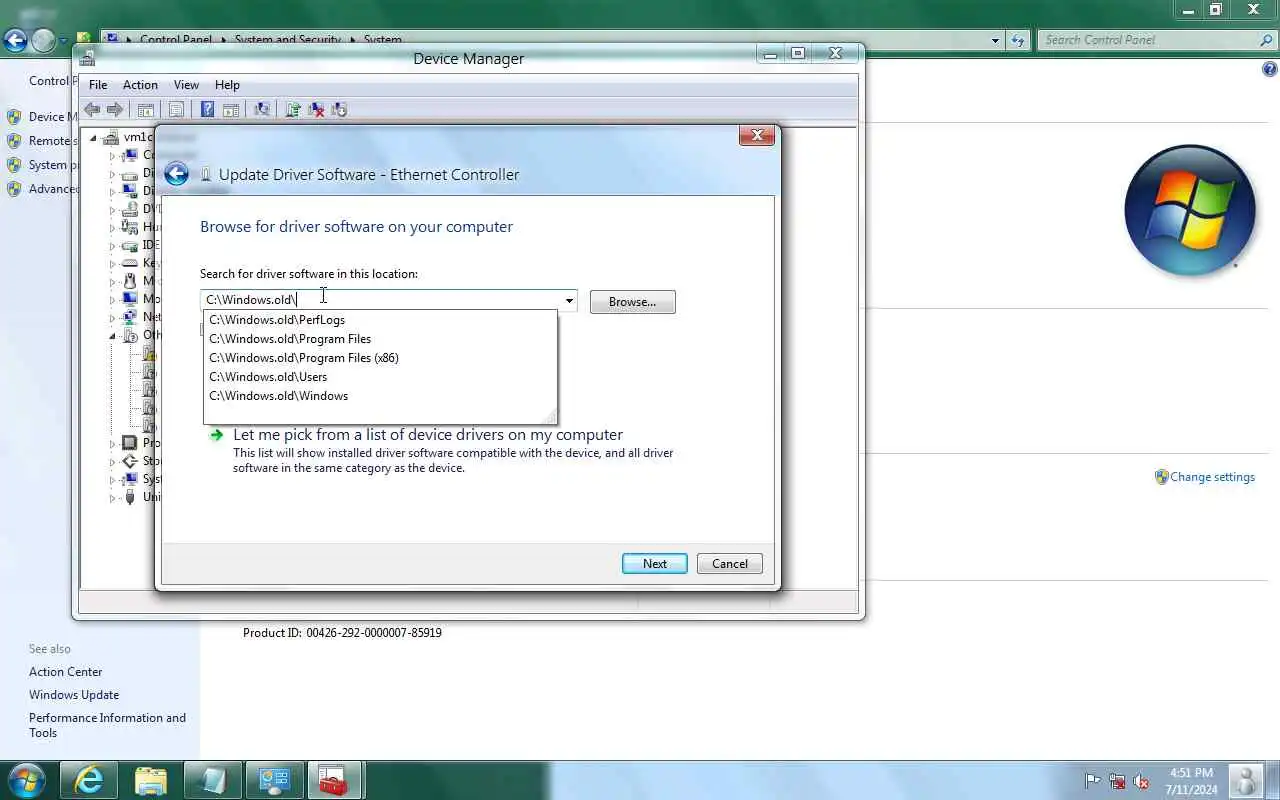The width and height of the screenshot is (1280, 800).
Task: Click the Action Center flag in the tray
Action: (x=1093, y=781)
